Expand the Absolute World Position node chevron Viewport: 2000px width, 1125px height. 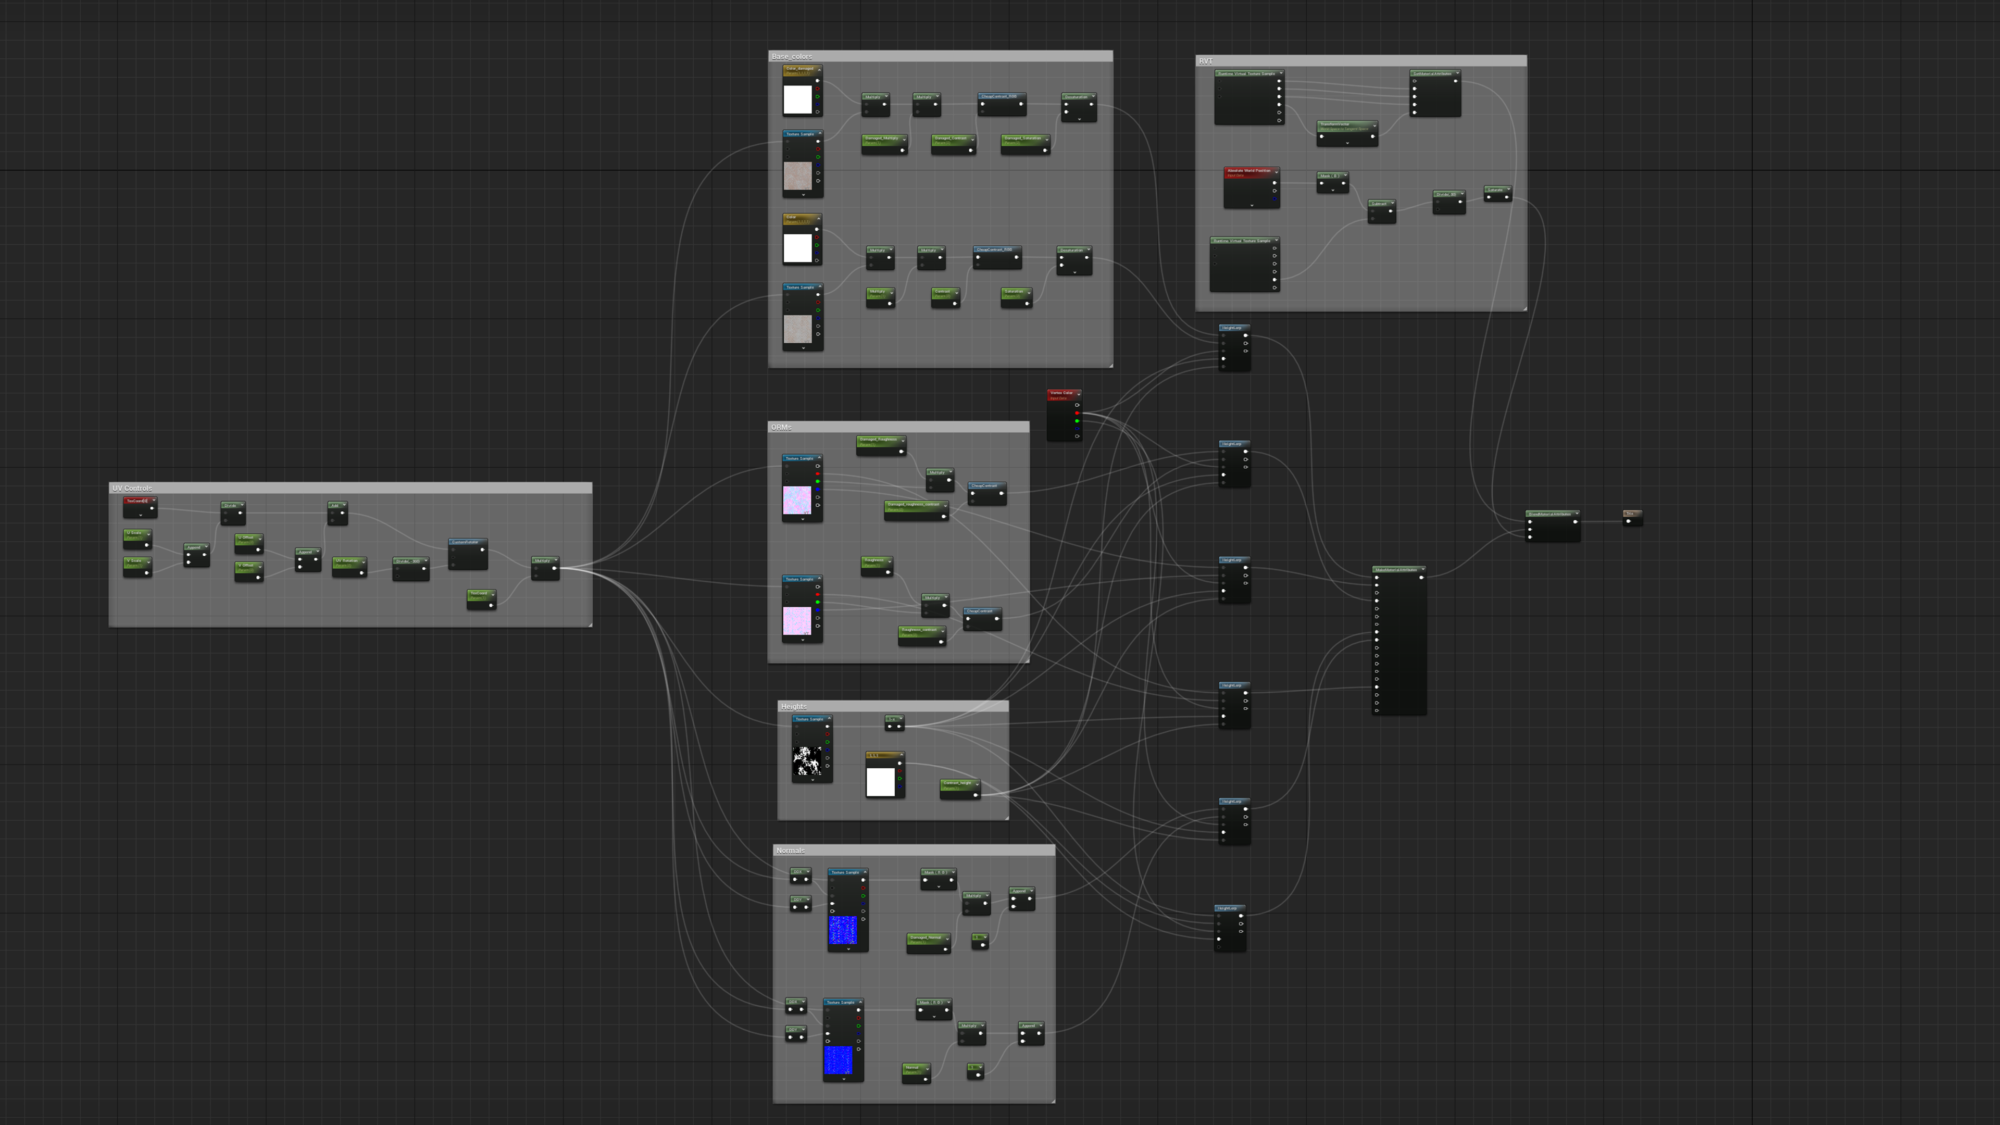click(x=1251, y=205)
